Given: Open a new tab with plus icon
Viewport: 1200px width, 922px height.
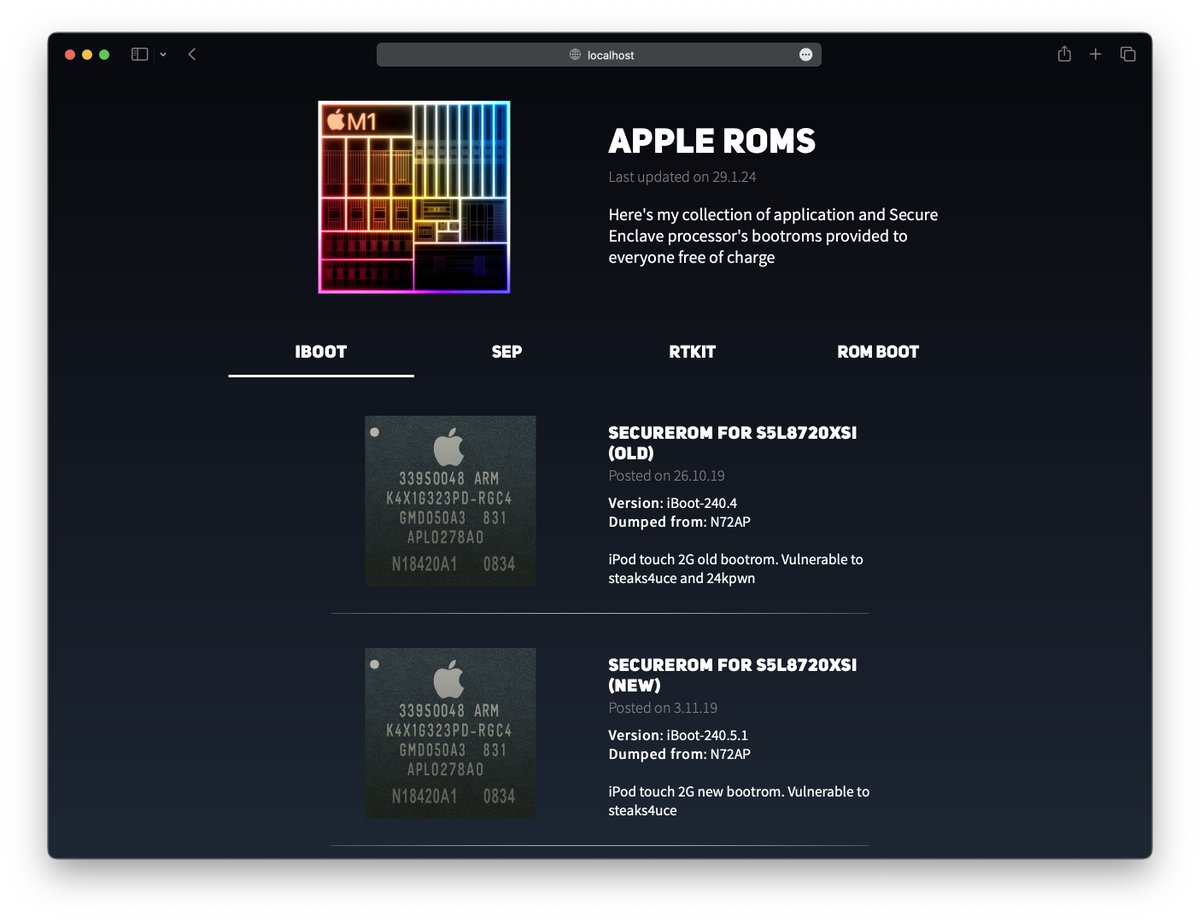Looking at the screenshot, I should [x=1096, y=54].
